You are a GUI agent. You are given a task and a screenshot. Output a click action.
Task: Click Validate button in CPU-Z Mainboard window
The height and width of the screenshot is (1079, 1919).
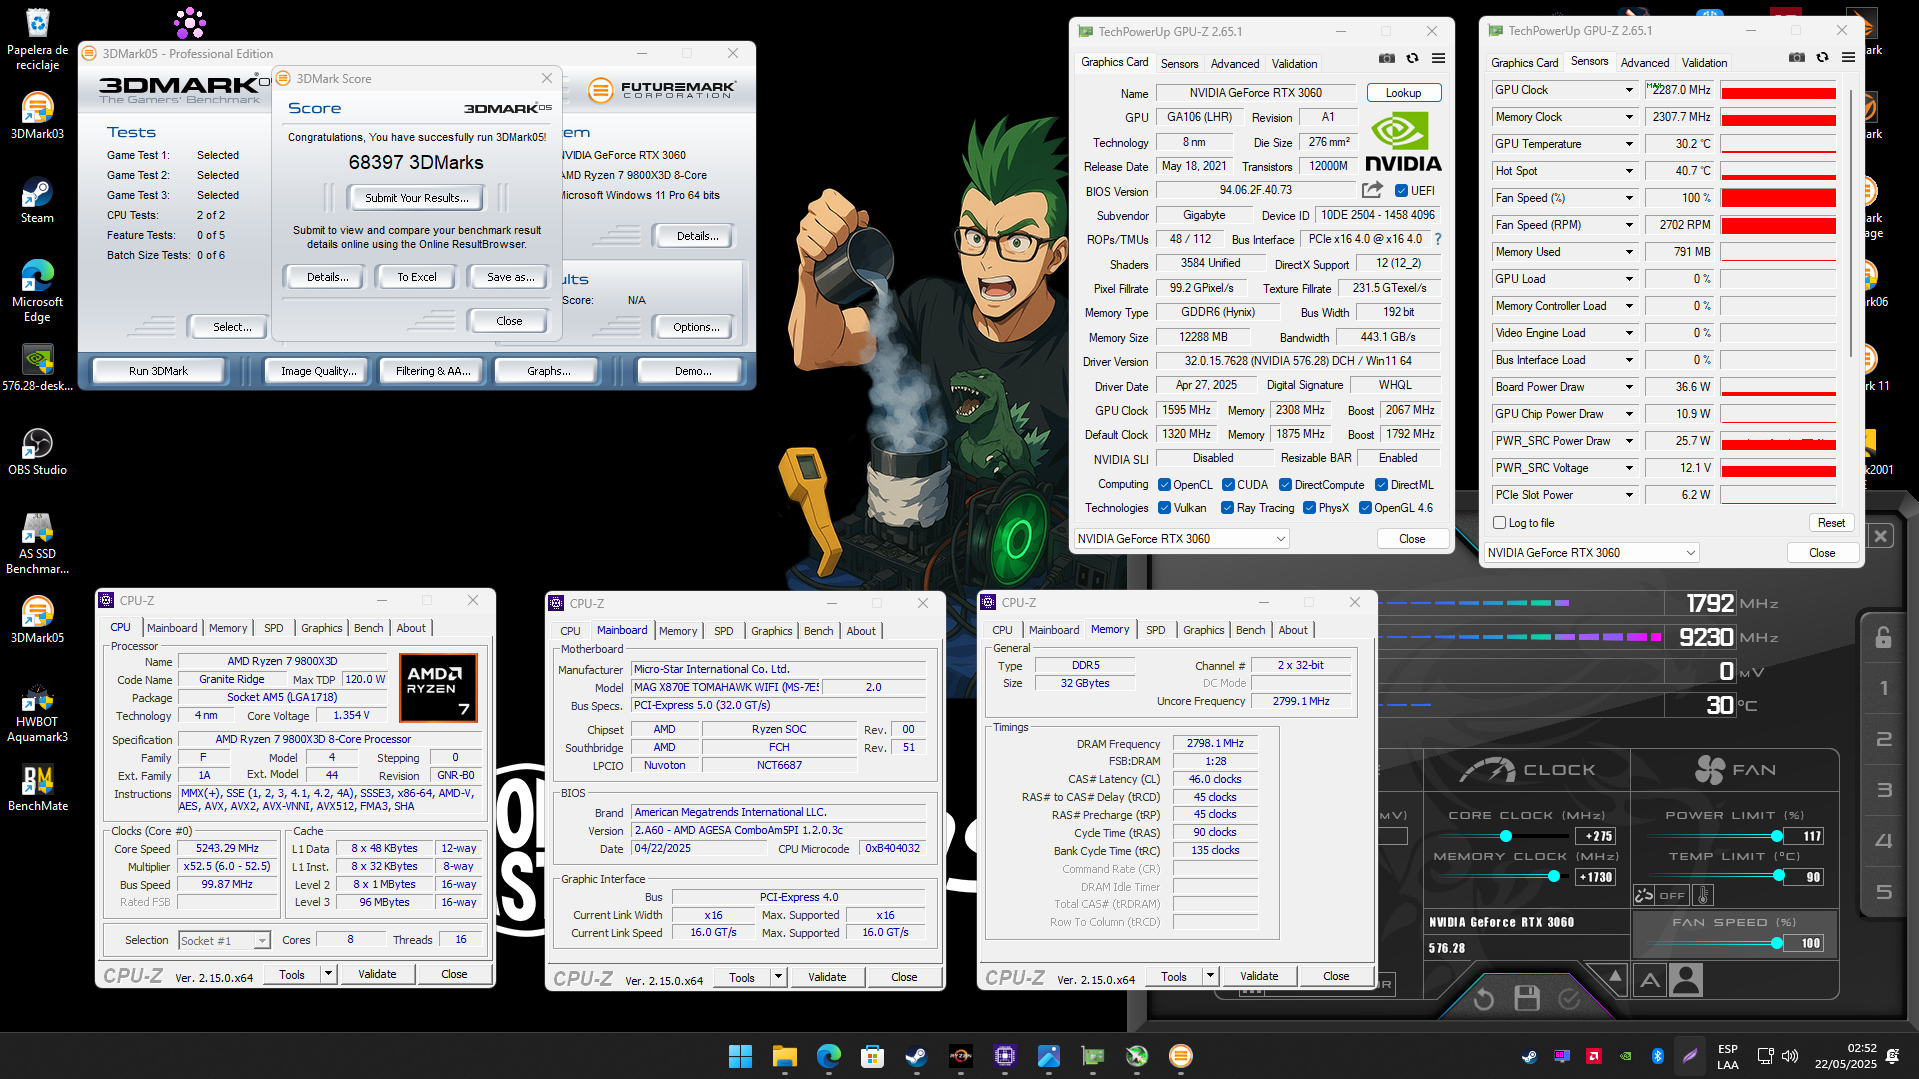(827, 977)
